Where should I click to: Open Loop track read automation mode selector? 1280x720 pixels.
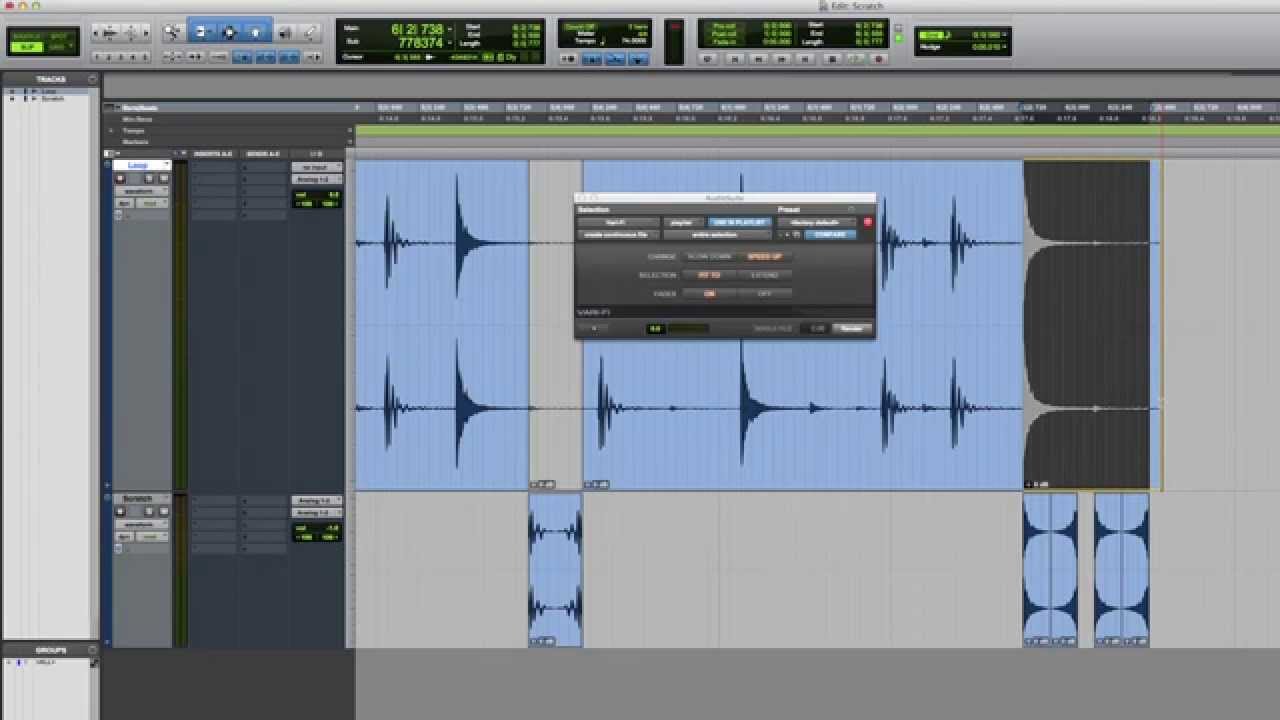(x=152, y=203)
